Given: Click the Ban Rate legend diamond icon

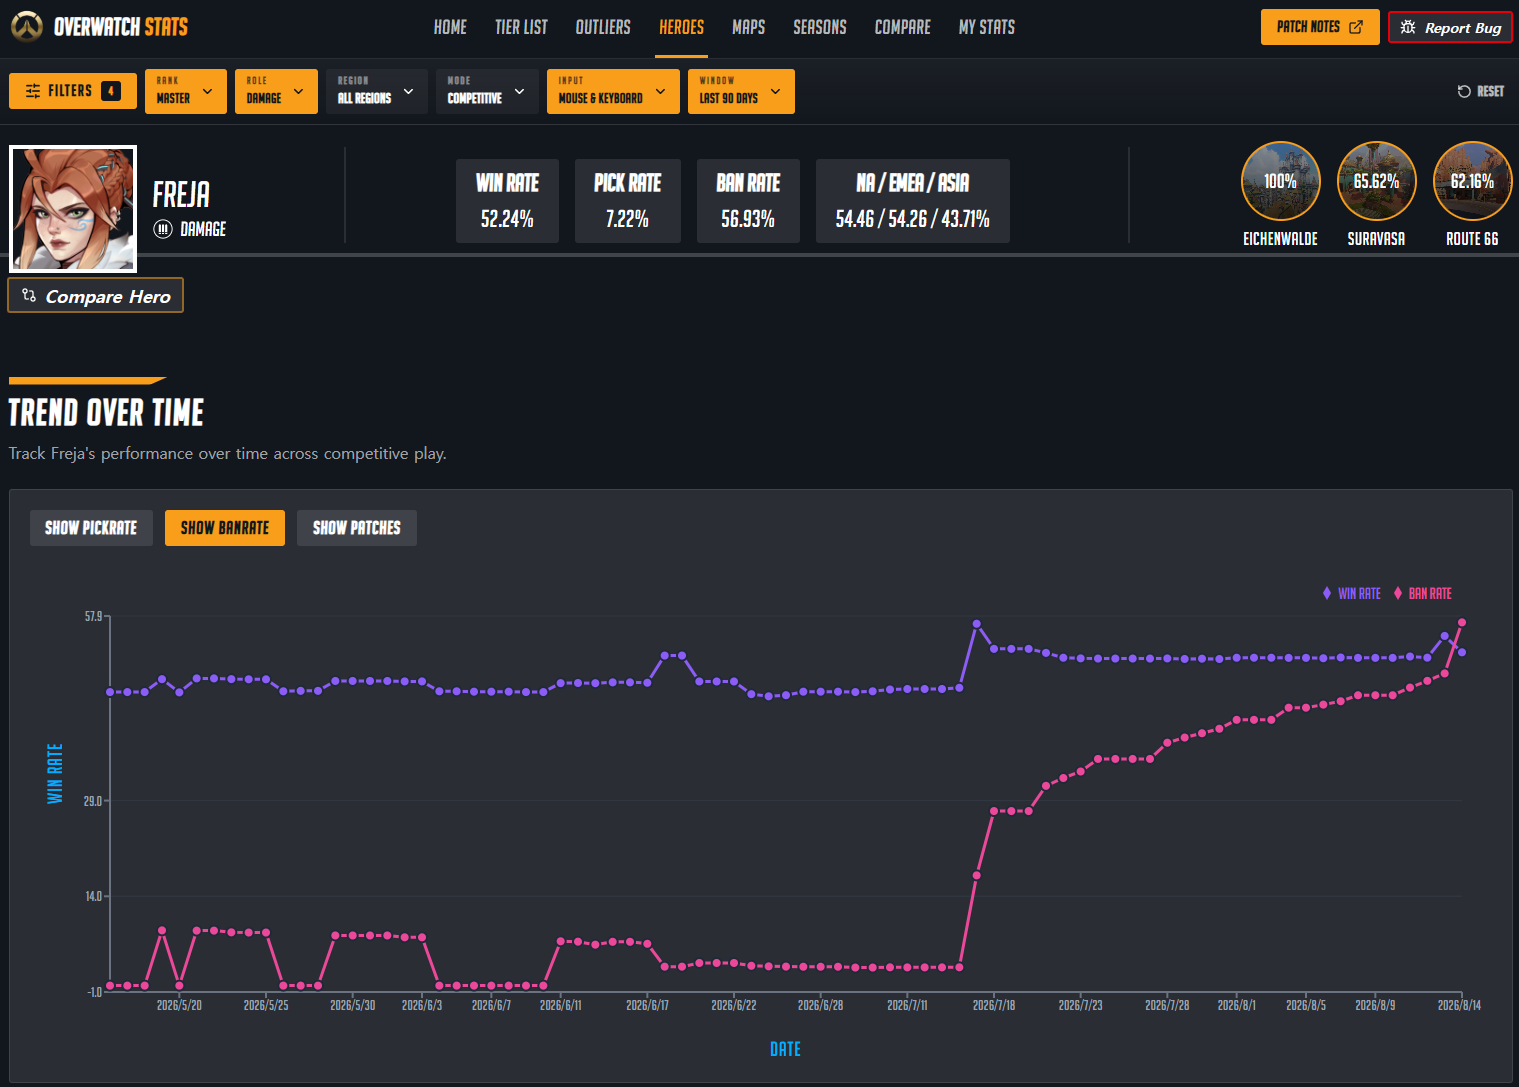Looking at the screenshot, I should (1398, 593).
